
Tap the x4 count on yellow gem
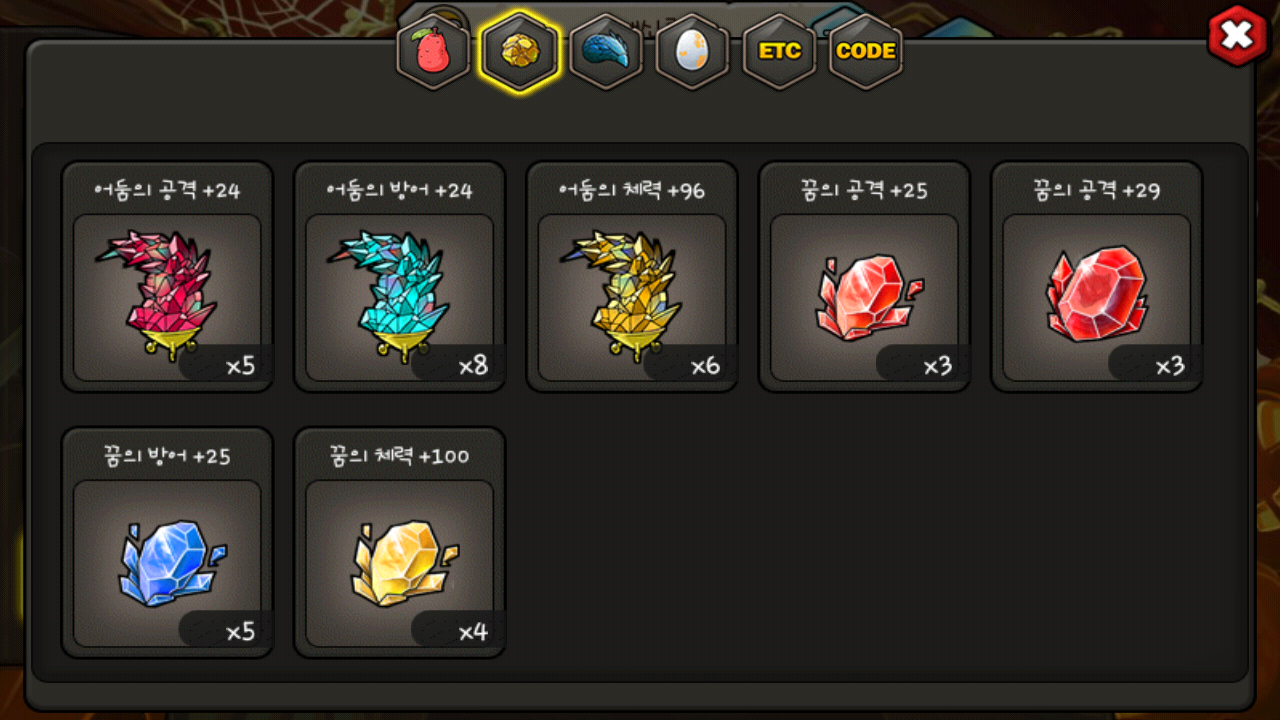coord(473,632)
